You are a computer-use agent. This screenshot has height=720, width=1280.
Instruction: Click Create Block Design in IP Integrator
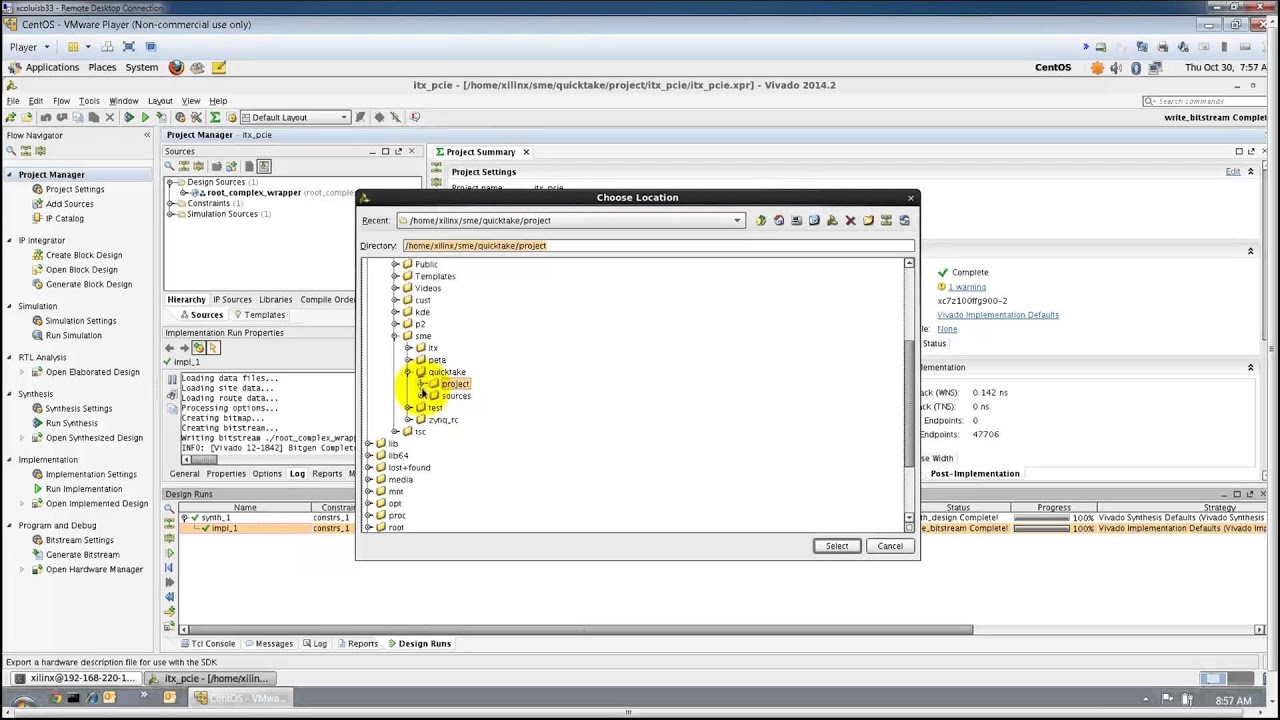(x=83, y=255)
